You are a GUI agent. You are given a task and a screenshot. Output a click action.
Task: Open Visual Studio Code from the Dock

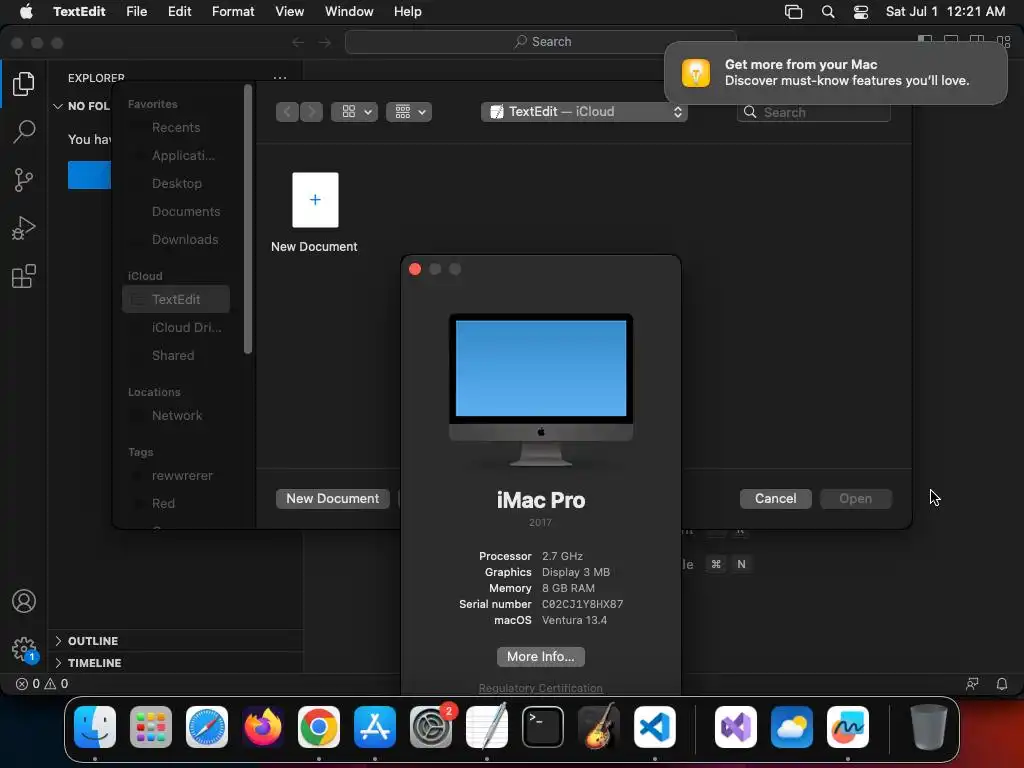pyautogui.click(x=655, y=727)
